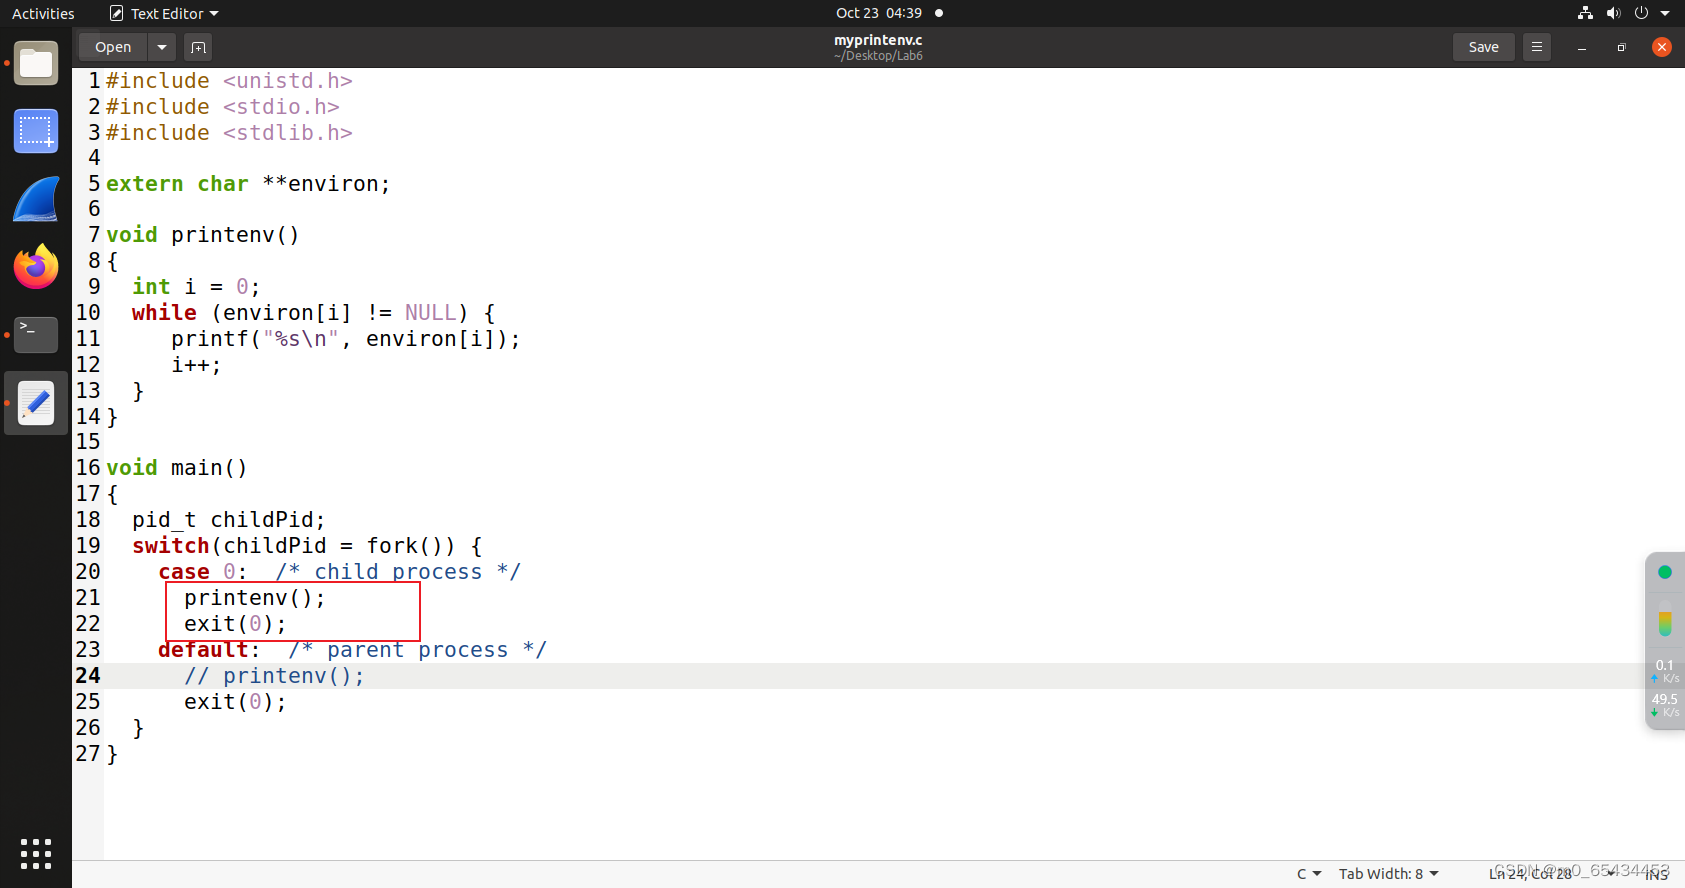Click the 'i++;' statement
Viewport: 1685px width, 888px height.
[196, 365]
